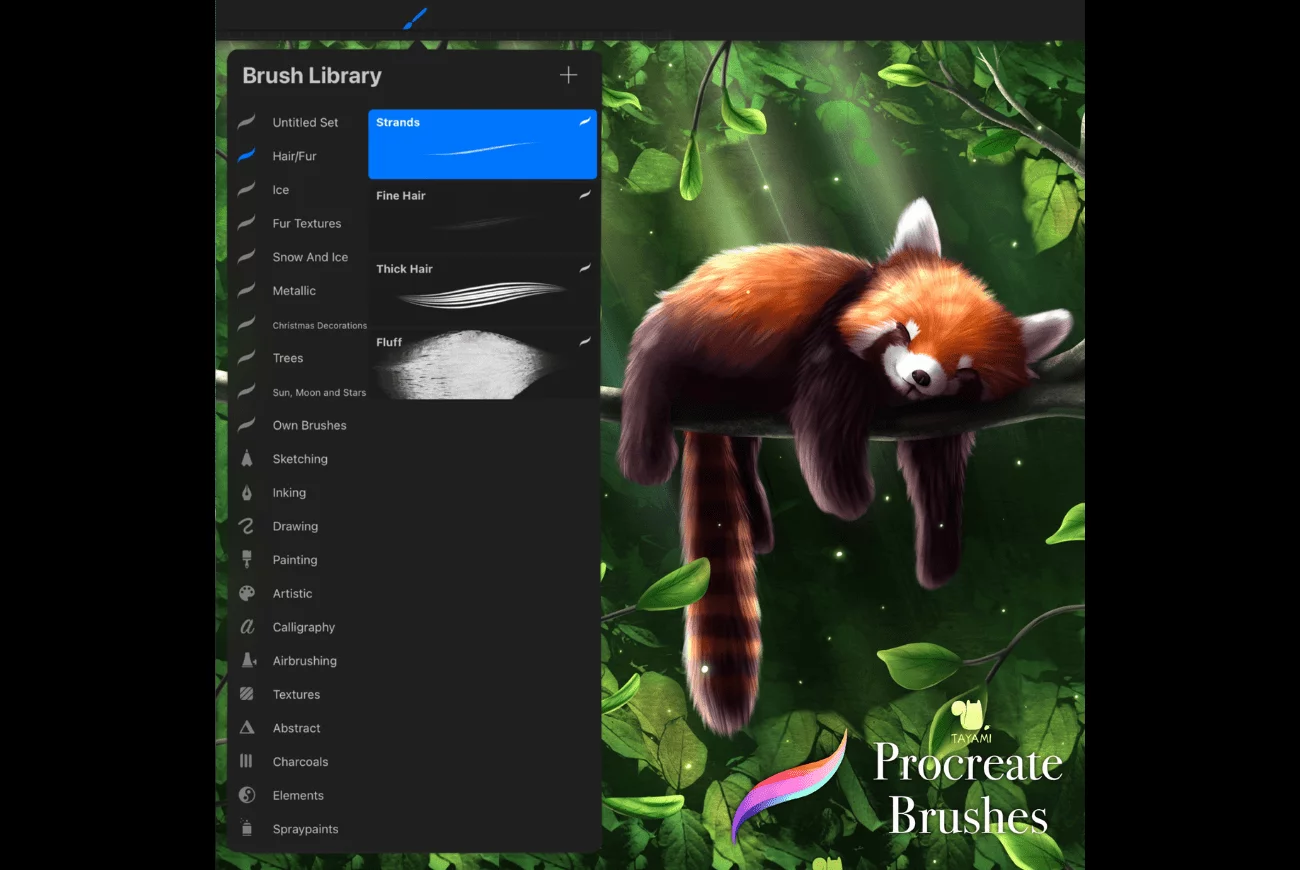The height and width of the screenshot is (870, 1300).
Task: Select the Fine Hair brush
Action: 483,217
